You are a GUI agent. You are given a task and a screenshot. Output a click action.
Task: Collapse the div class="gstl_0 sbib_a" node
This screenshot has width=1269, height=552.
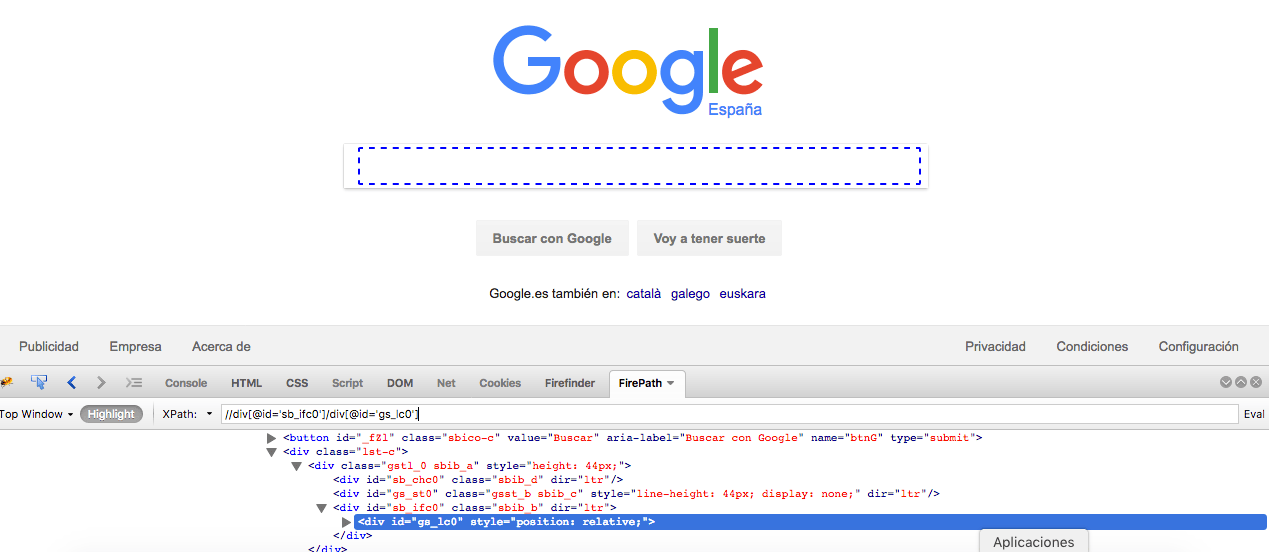297,466
